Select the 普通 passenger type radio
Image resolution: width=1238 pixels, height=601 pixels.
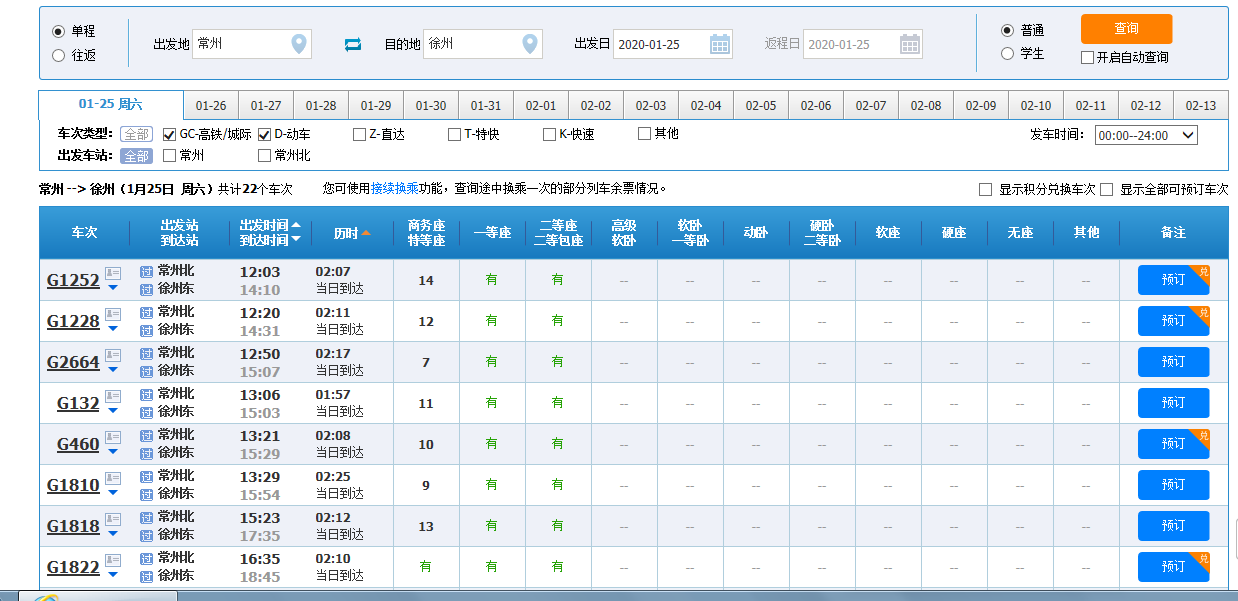pyautogui.click(x=1007, y=30)
